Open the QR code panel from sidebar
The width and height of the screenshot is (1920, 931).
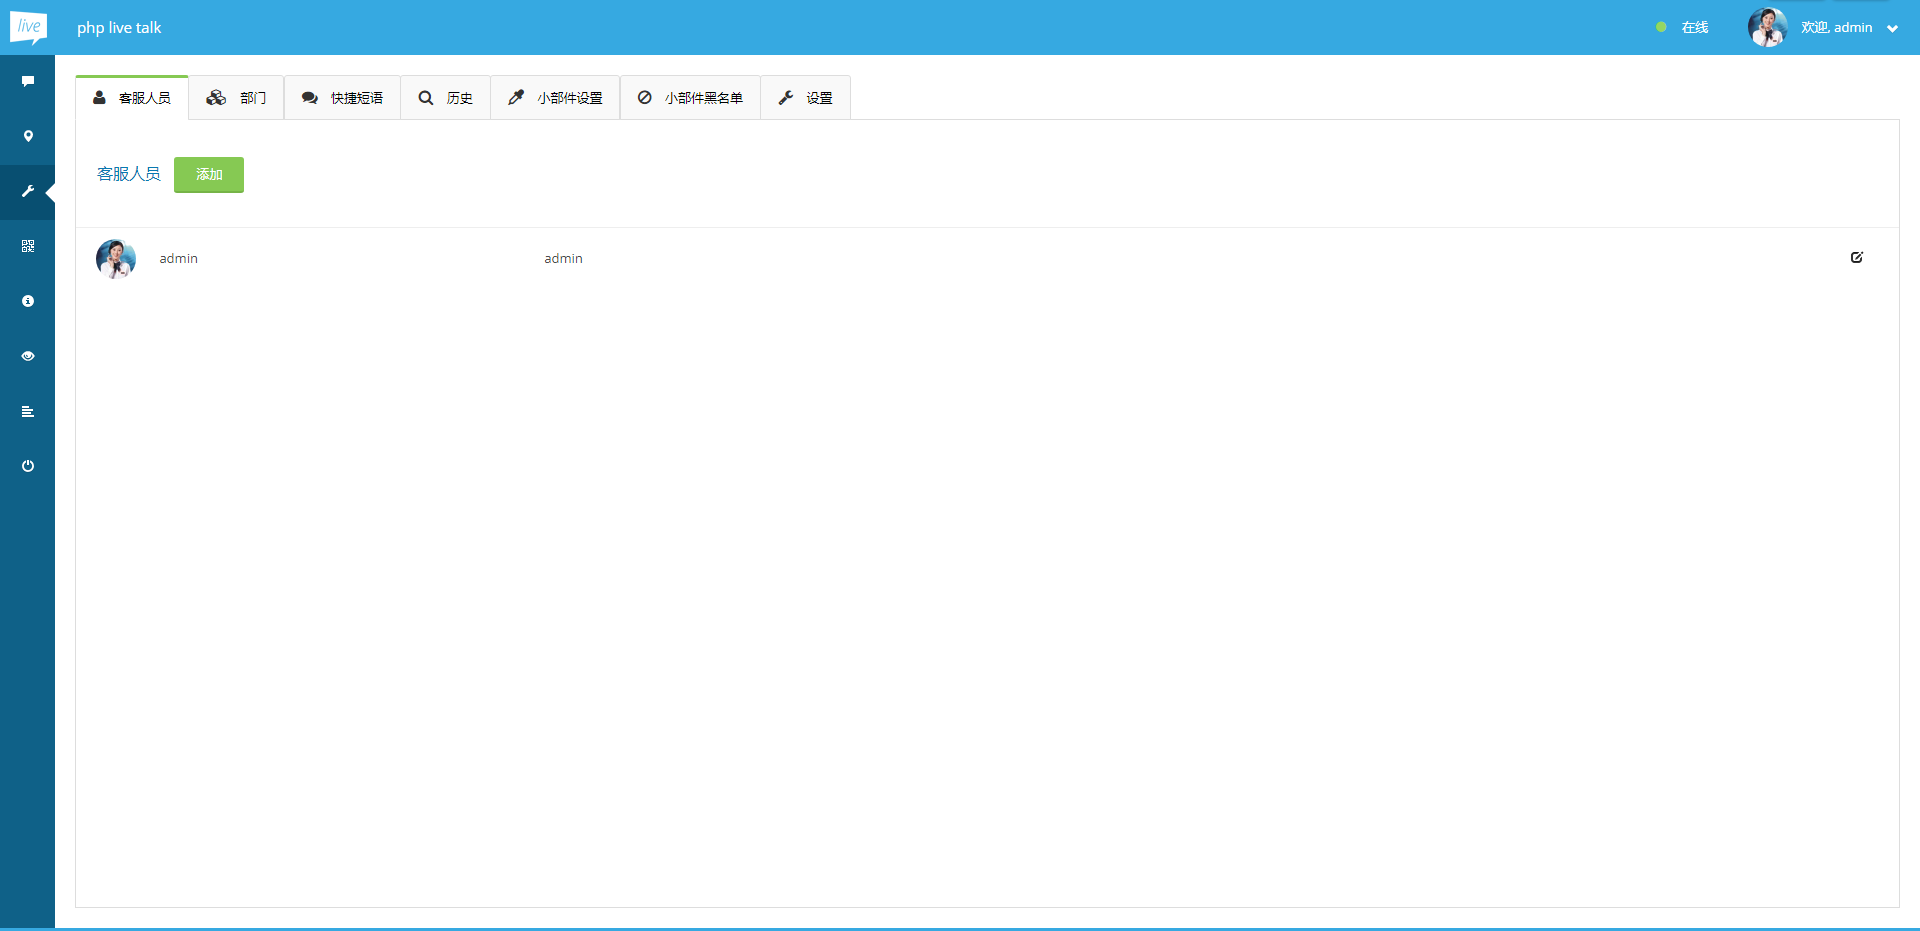click(28, 246)
